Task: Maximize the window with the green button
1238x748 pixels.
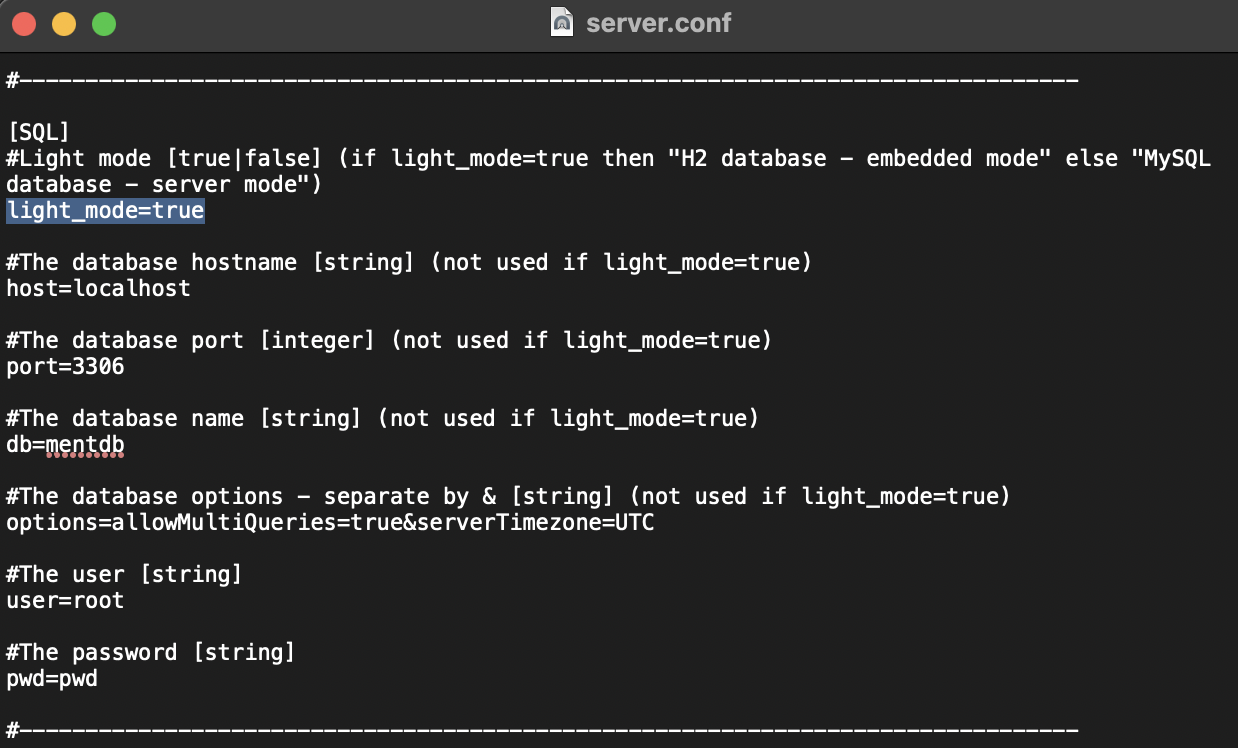Action: coord(104,24)
